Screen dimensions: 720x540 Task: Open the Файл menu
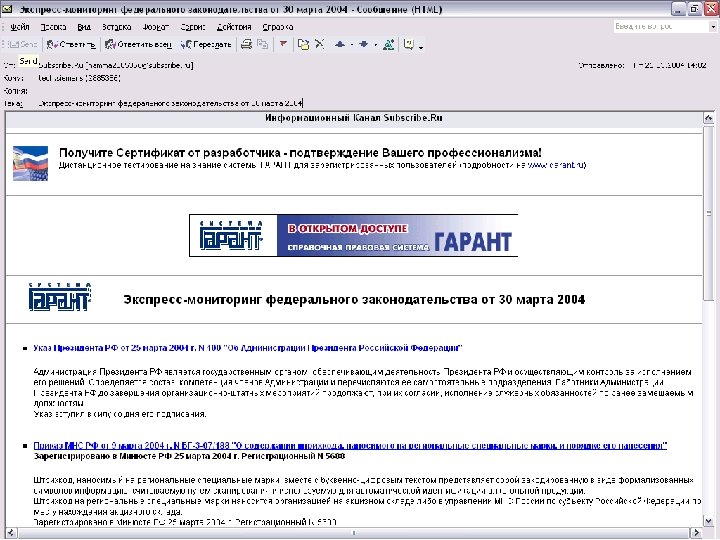click(x=20, y=27)
